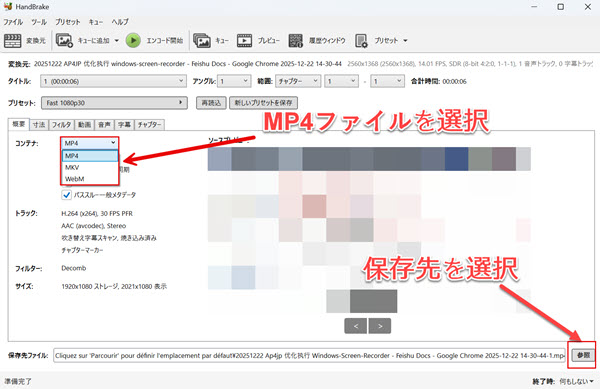
Task: Click the プリセット toolbar icon
Action: click(361, 41)
